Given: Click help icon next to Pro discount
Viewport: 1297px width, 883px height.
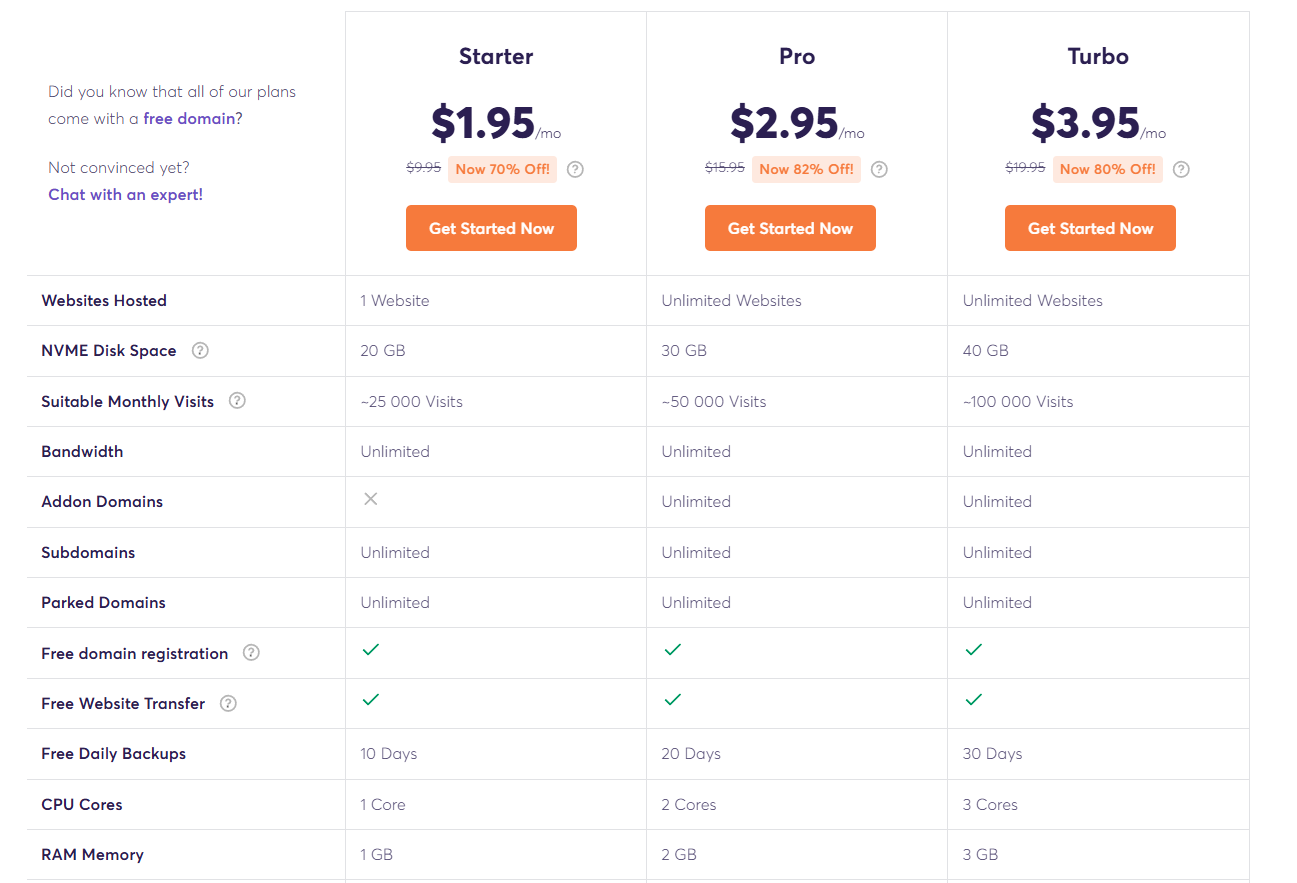Looking at the screenshot, I should pyautogui.click(x=879, y=169).
